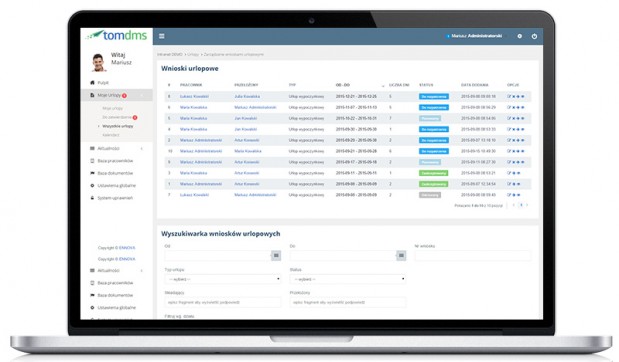The width and height of the screenshot is (619, 362).
Task: Open System uprawnień in the sidebar
Action: pyautogui.click(x=115, y=198)
